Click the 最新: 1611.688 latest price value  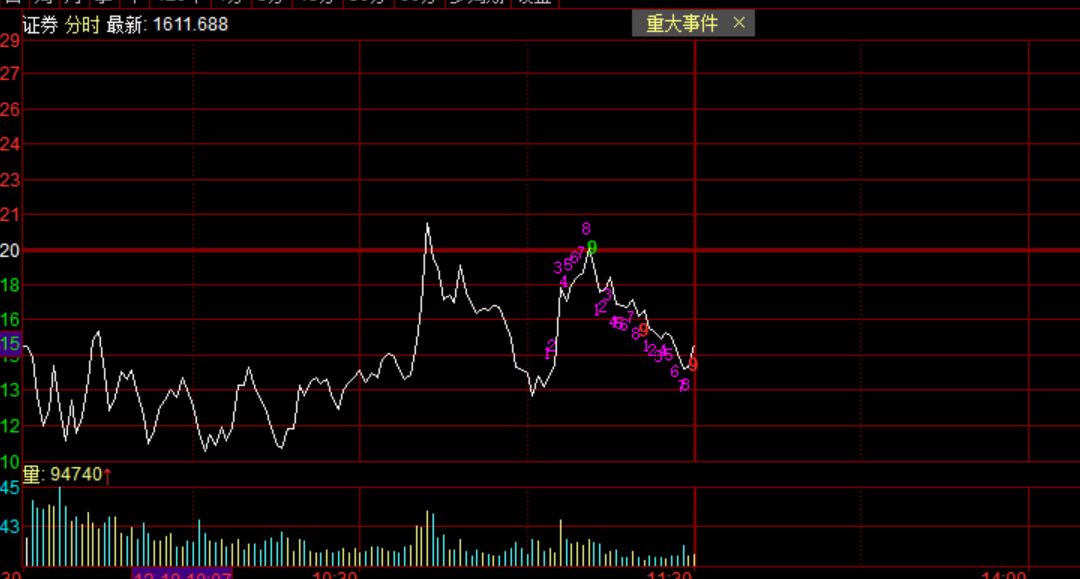point(167,25)
